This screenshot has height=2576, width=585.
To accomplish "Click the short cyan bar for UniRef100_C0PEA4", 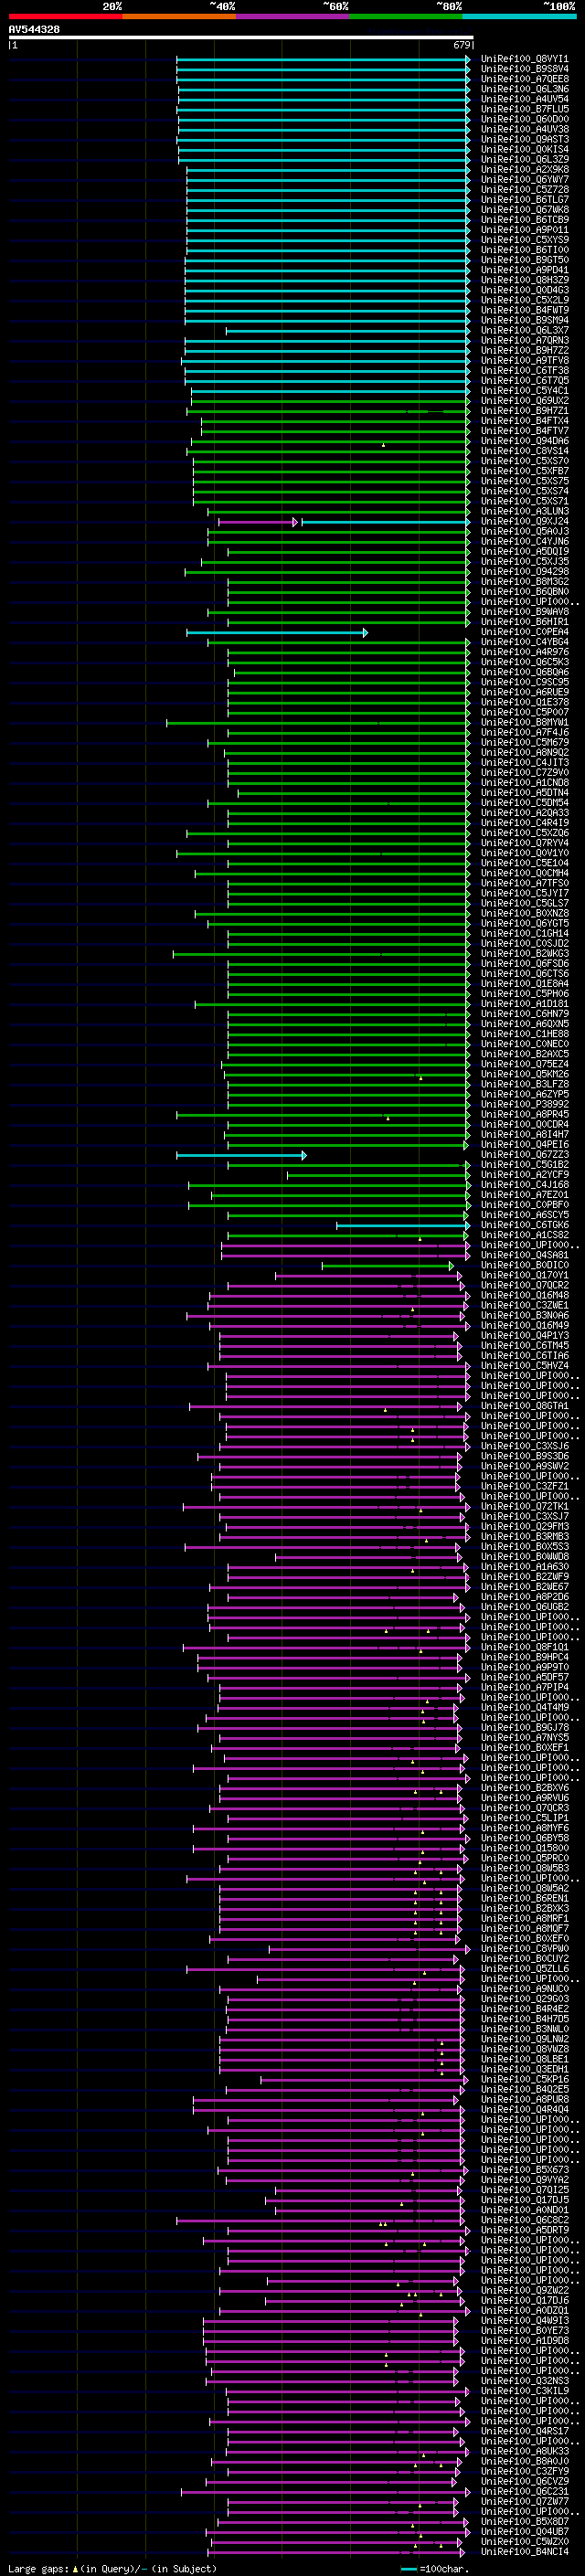I will 277,633.
